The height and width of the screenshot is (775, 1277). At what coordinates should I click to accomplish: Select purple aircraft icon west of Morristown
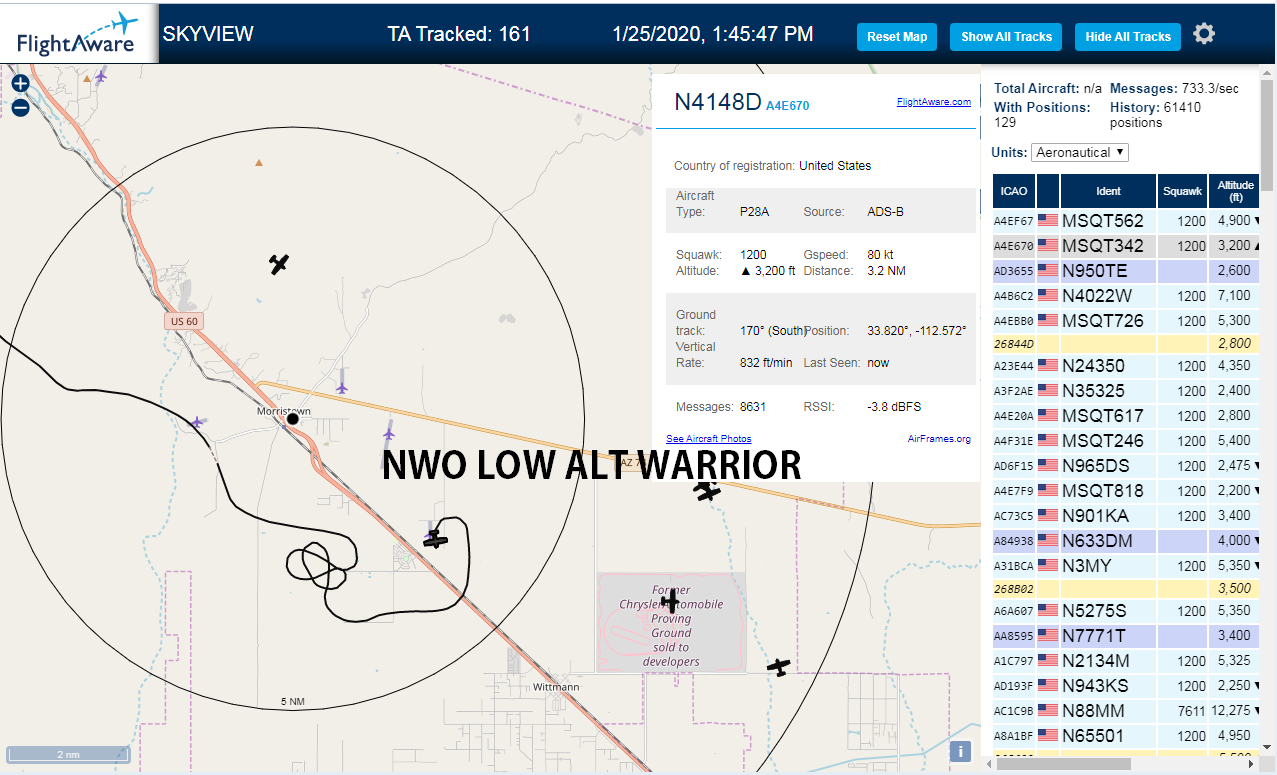[x=198, y=422]
